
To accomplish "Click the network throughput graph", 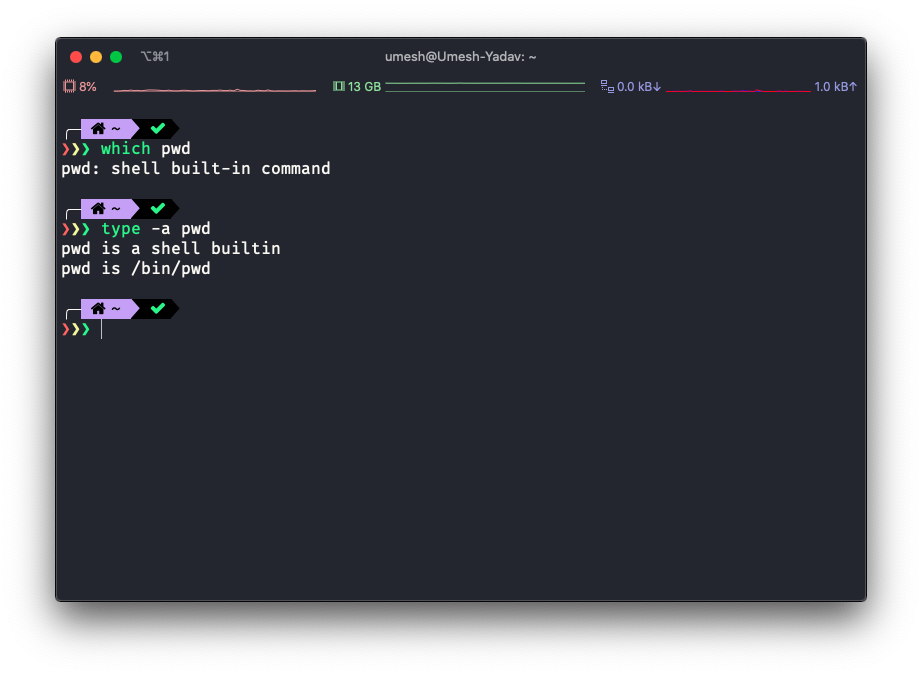I will tap(737, 90).
